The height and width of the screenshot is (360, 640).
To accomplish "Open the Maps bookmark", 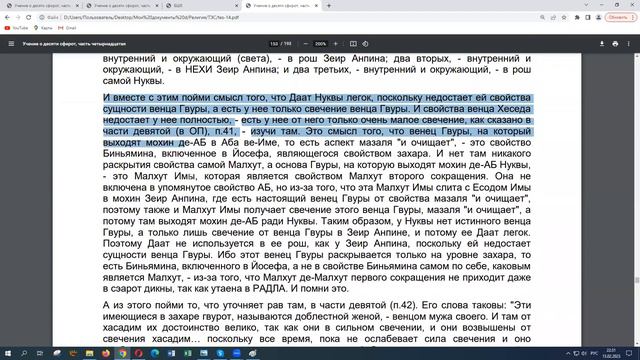I will (x=43, y=28).
